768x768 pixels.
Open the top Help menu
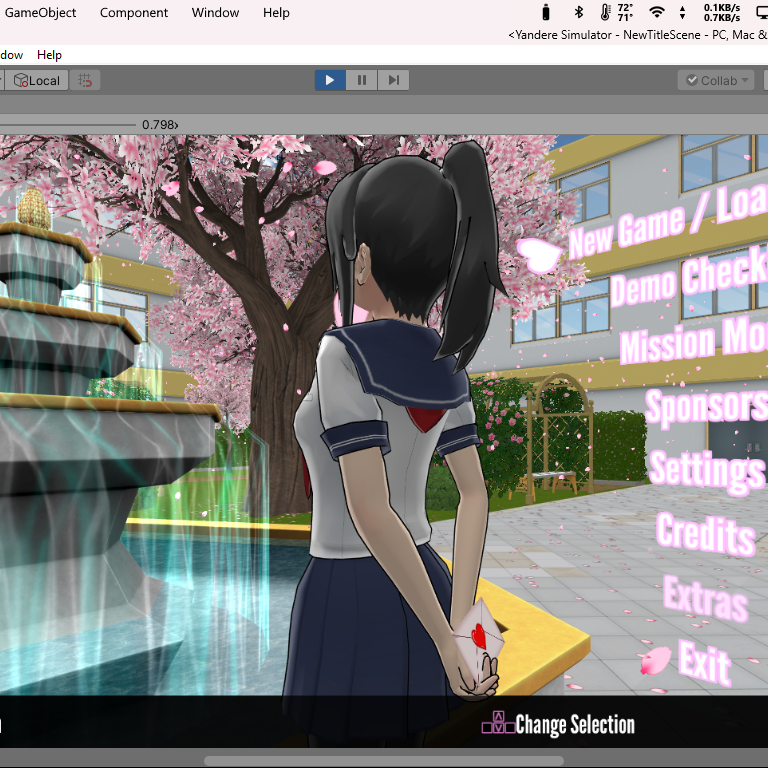276,13
